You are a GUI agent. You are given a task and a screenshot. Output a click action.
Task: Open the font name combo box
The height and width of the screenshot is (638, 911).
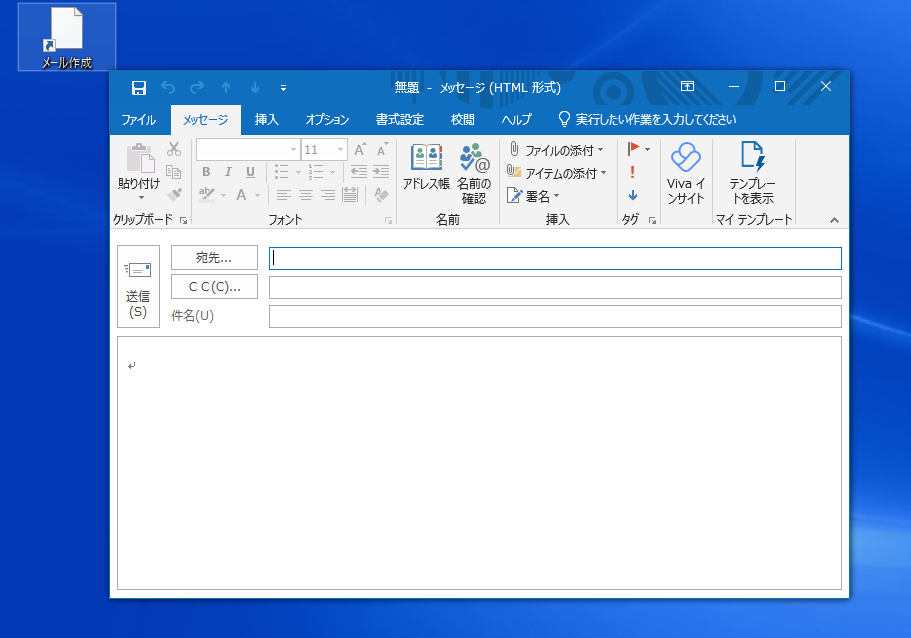point(248,149)
